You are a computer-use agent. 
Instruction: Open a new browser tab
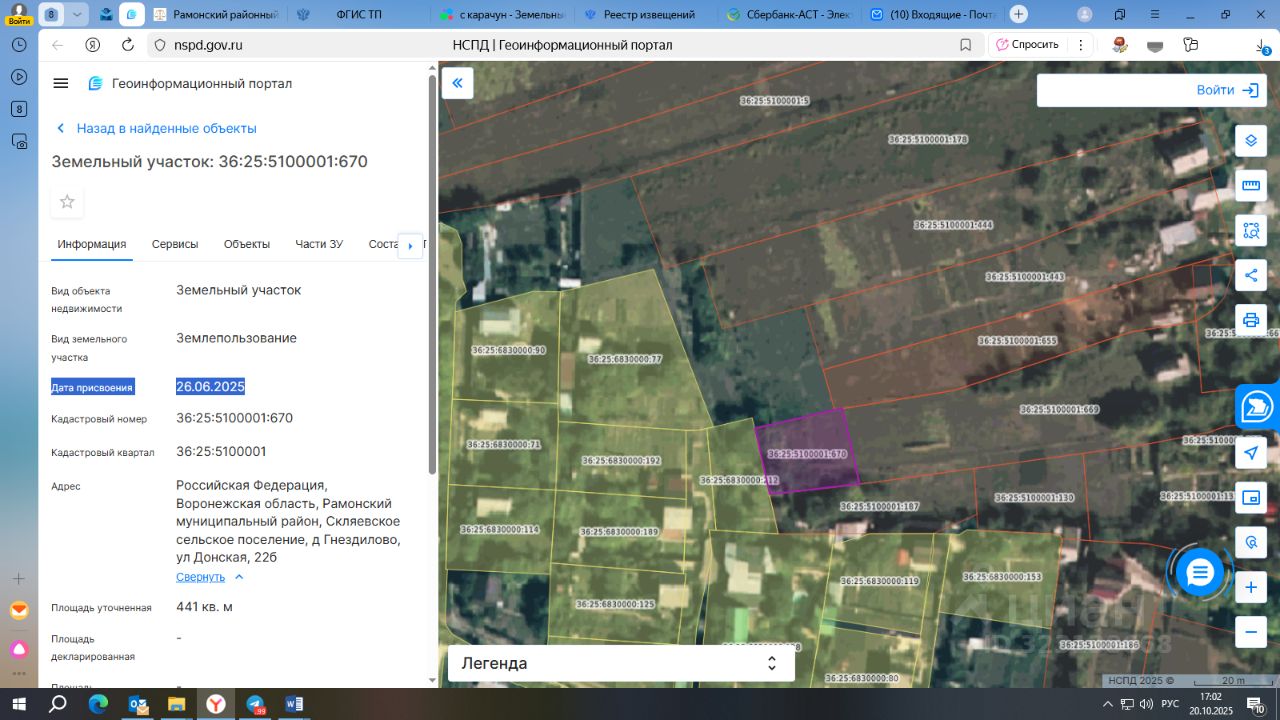pos(1018,14)
